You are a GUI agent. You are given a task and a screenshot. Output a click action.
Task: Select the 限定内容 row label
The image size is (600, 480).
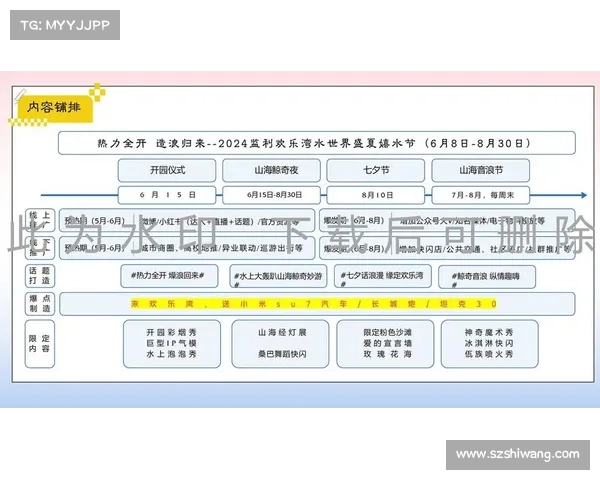point(40,344)
